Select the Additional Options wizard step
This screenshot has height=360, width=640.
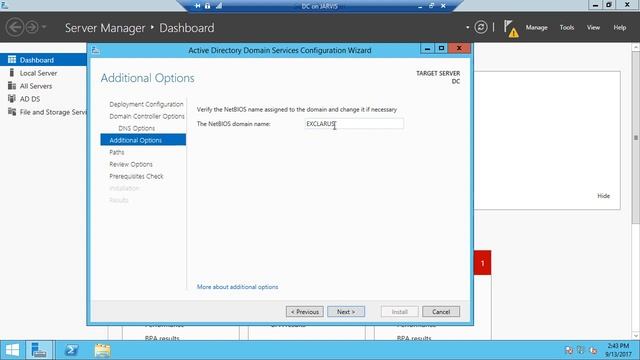143,140
